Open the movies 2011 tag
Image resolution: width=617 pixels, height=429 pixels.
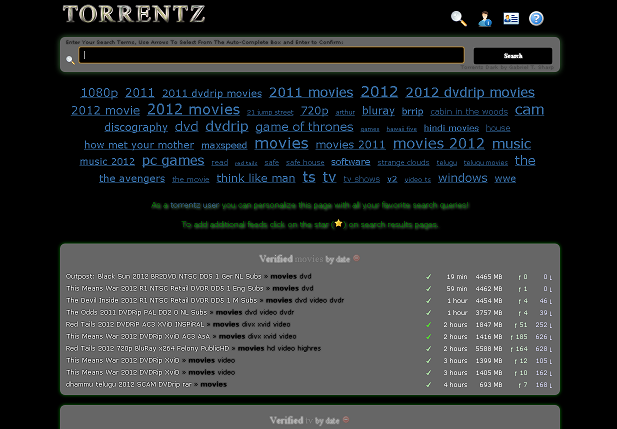point(350,144)
